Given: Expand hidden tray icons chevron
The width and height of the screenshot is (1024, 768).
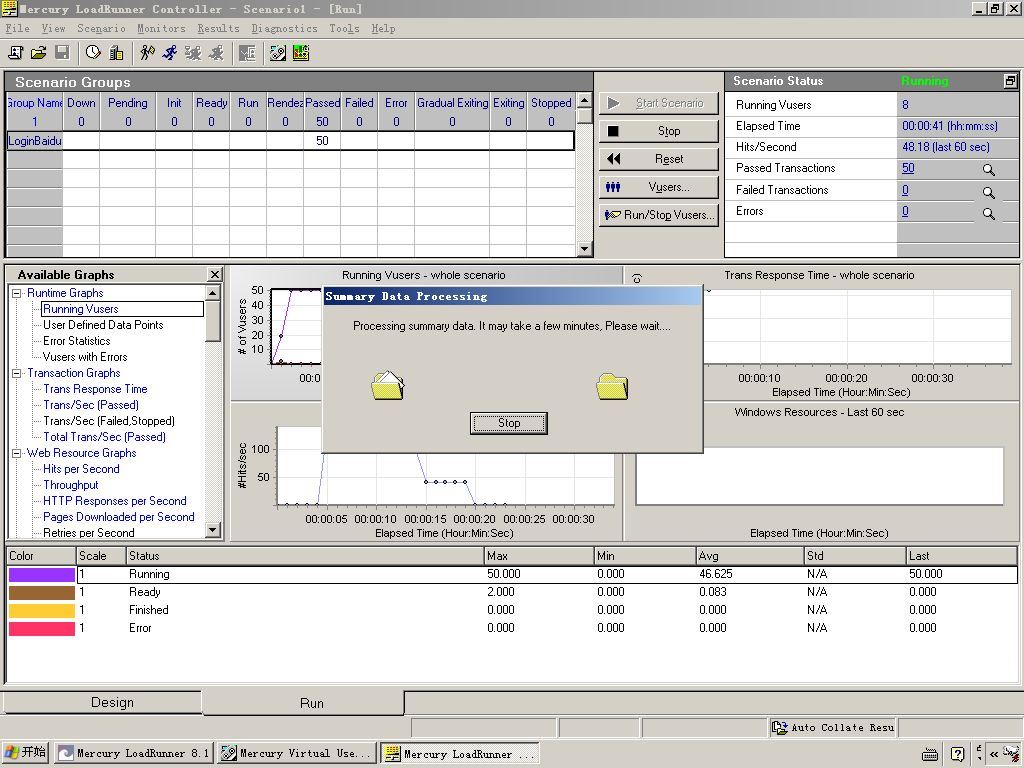Looking at the screenshot, I should click(x=994, y=754).
